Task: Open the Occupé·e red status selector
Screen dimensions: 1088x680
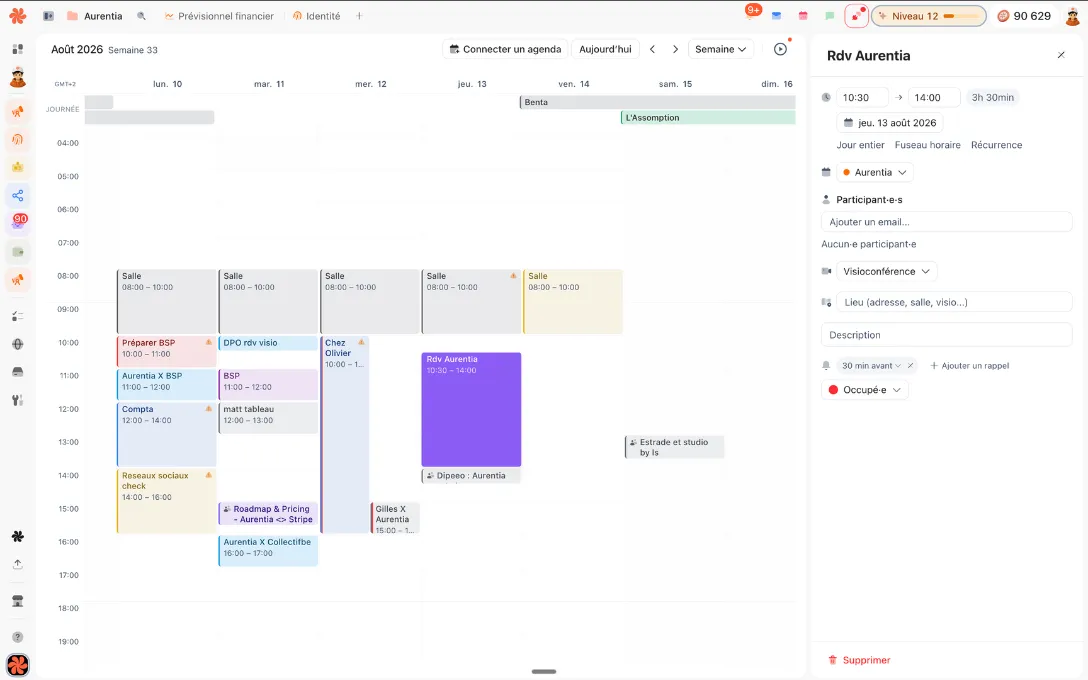Action: click(x=865, y=390)
